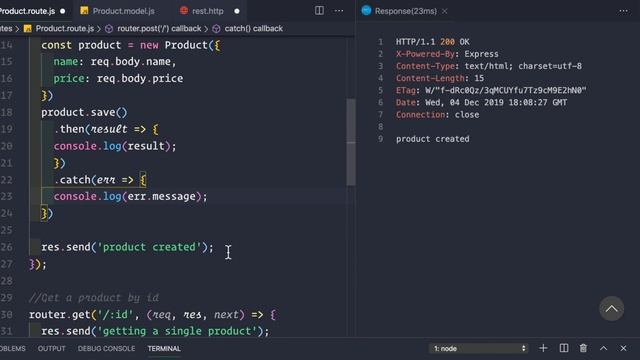Click the catch() callback breadcrumb
This screenshot has height=360, width=640.
click(x=253, y=29)
